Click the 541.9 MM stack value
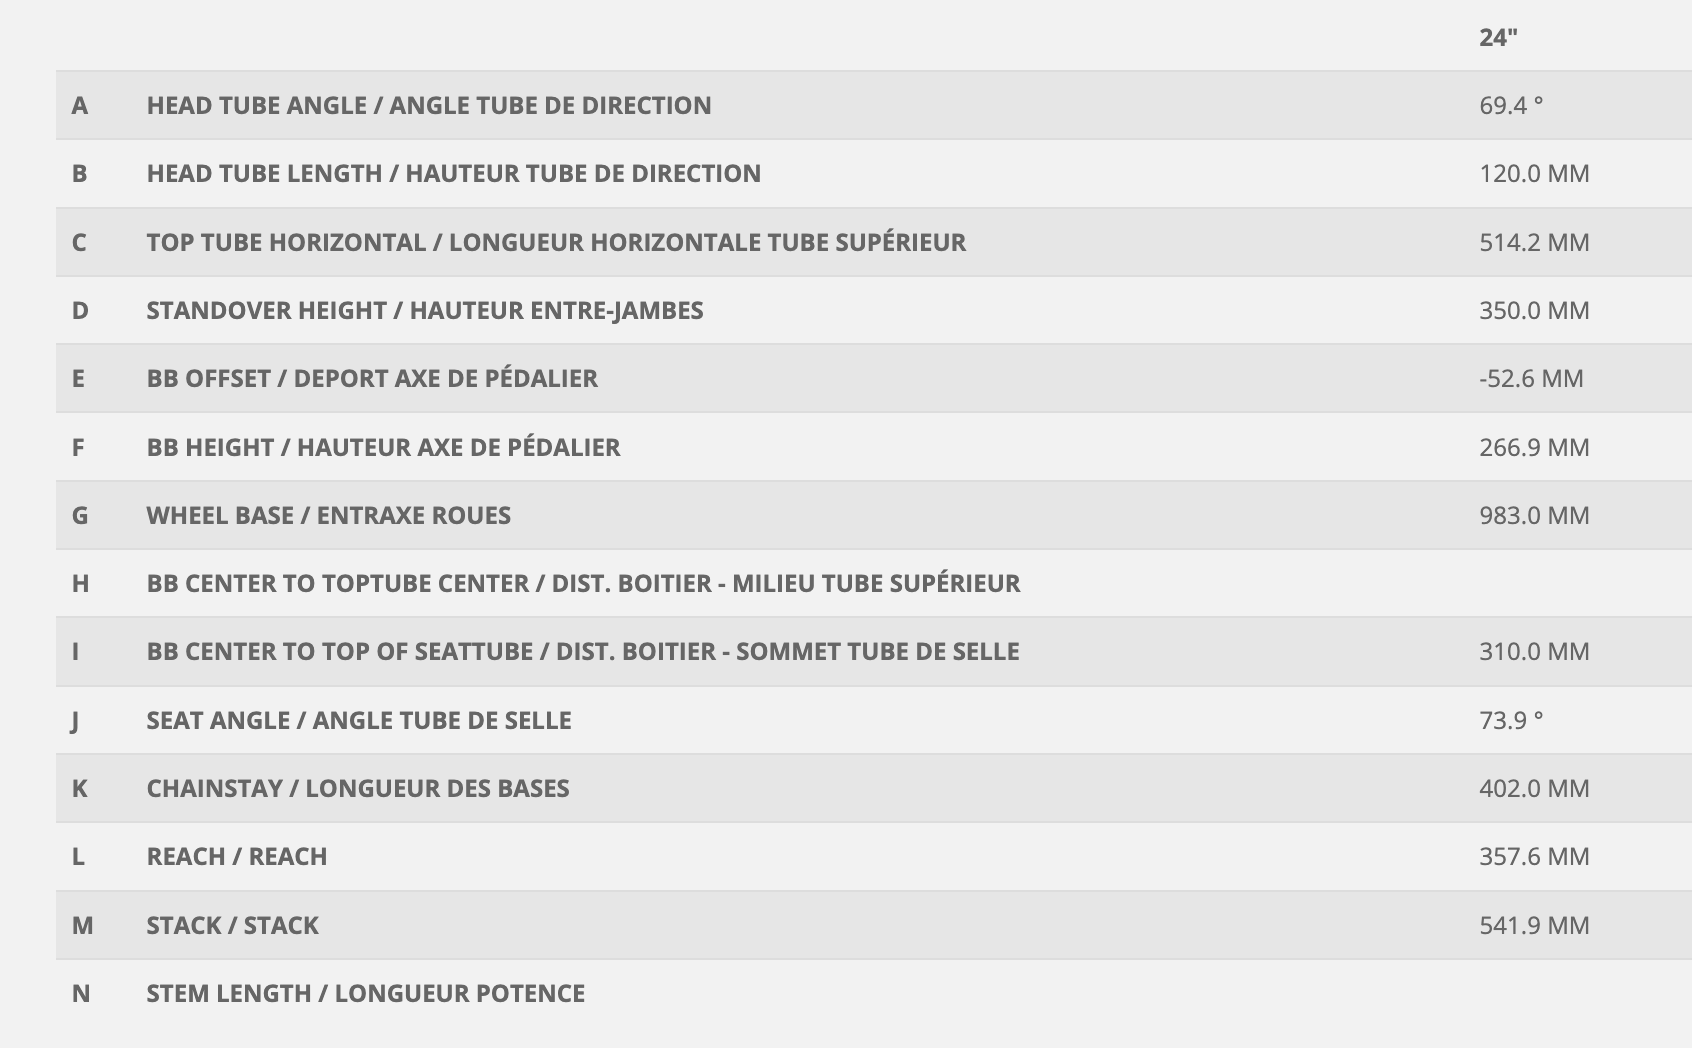Image resolution: width=1692 pixels, height=1048 pixels. (x=1534, y=926)
